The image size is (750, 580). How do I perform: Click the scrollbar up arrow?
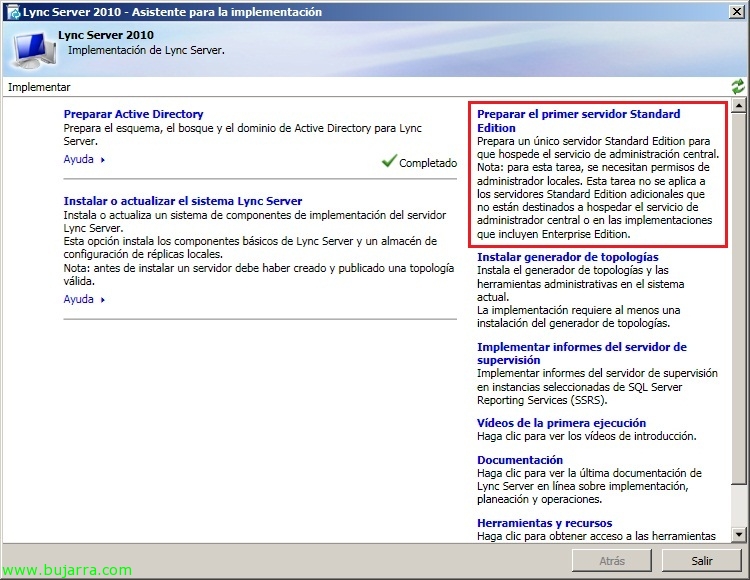tap(739, 105)
